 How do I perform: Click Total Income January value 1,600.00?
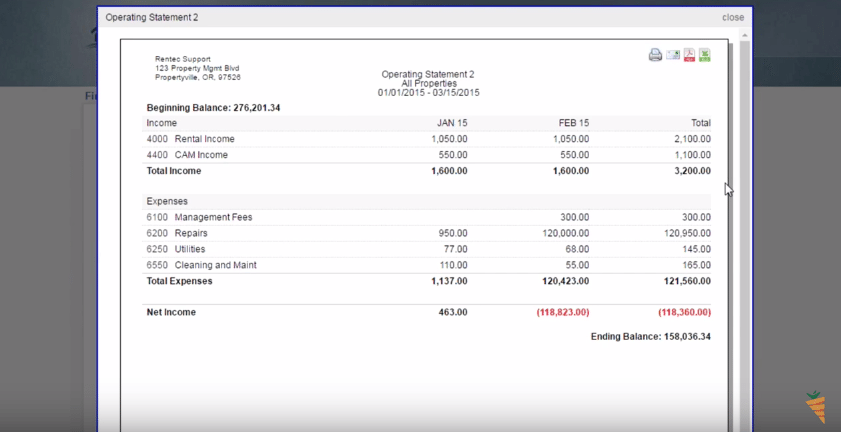(x=449, y=171)
